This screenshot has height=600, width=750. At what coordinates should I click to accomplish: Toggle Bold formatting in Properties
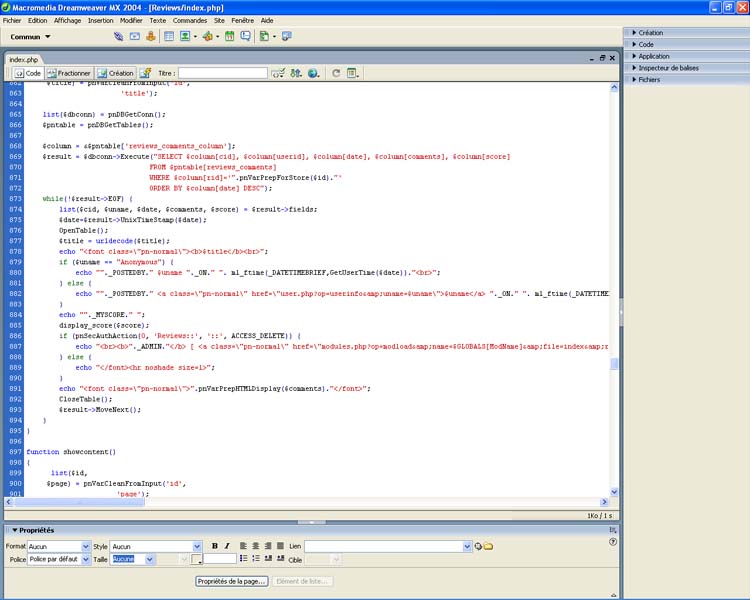coord(215,546)
